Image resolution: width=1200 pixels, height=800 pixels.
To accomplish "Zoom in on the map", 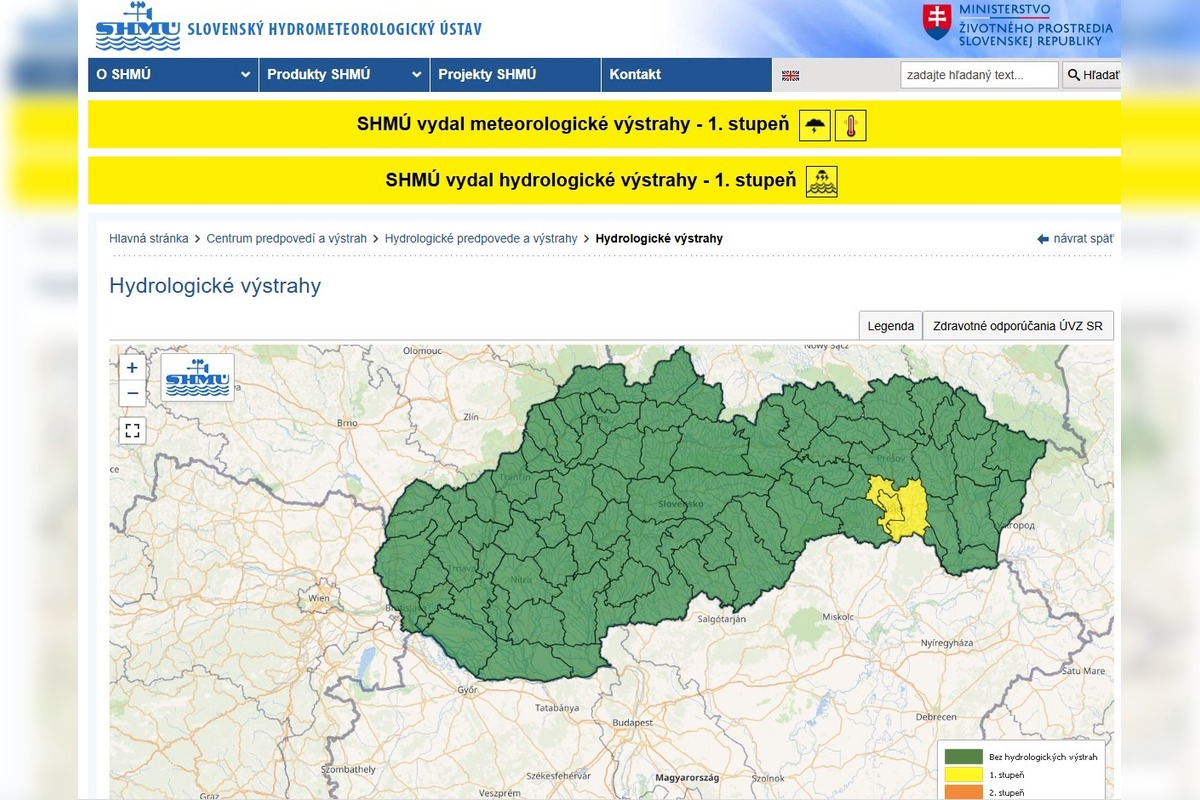I will 132,368.
